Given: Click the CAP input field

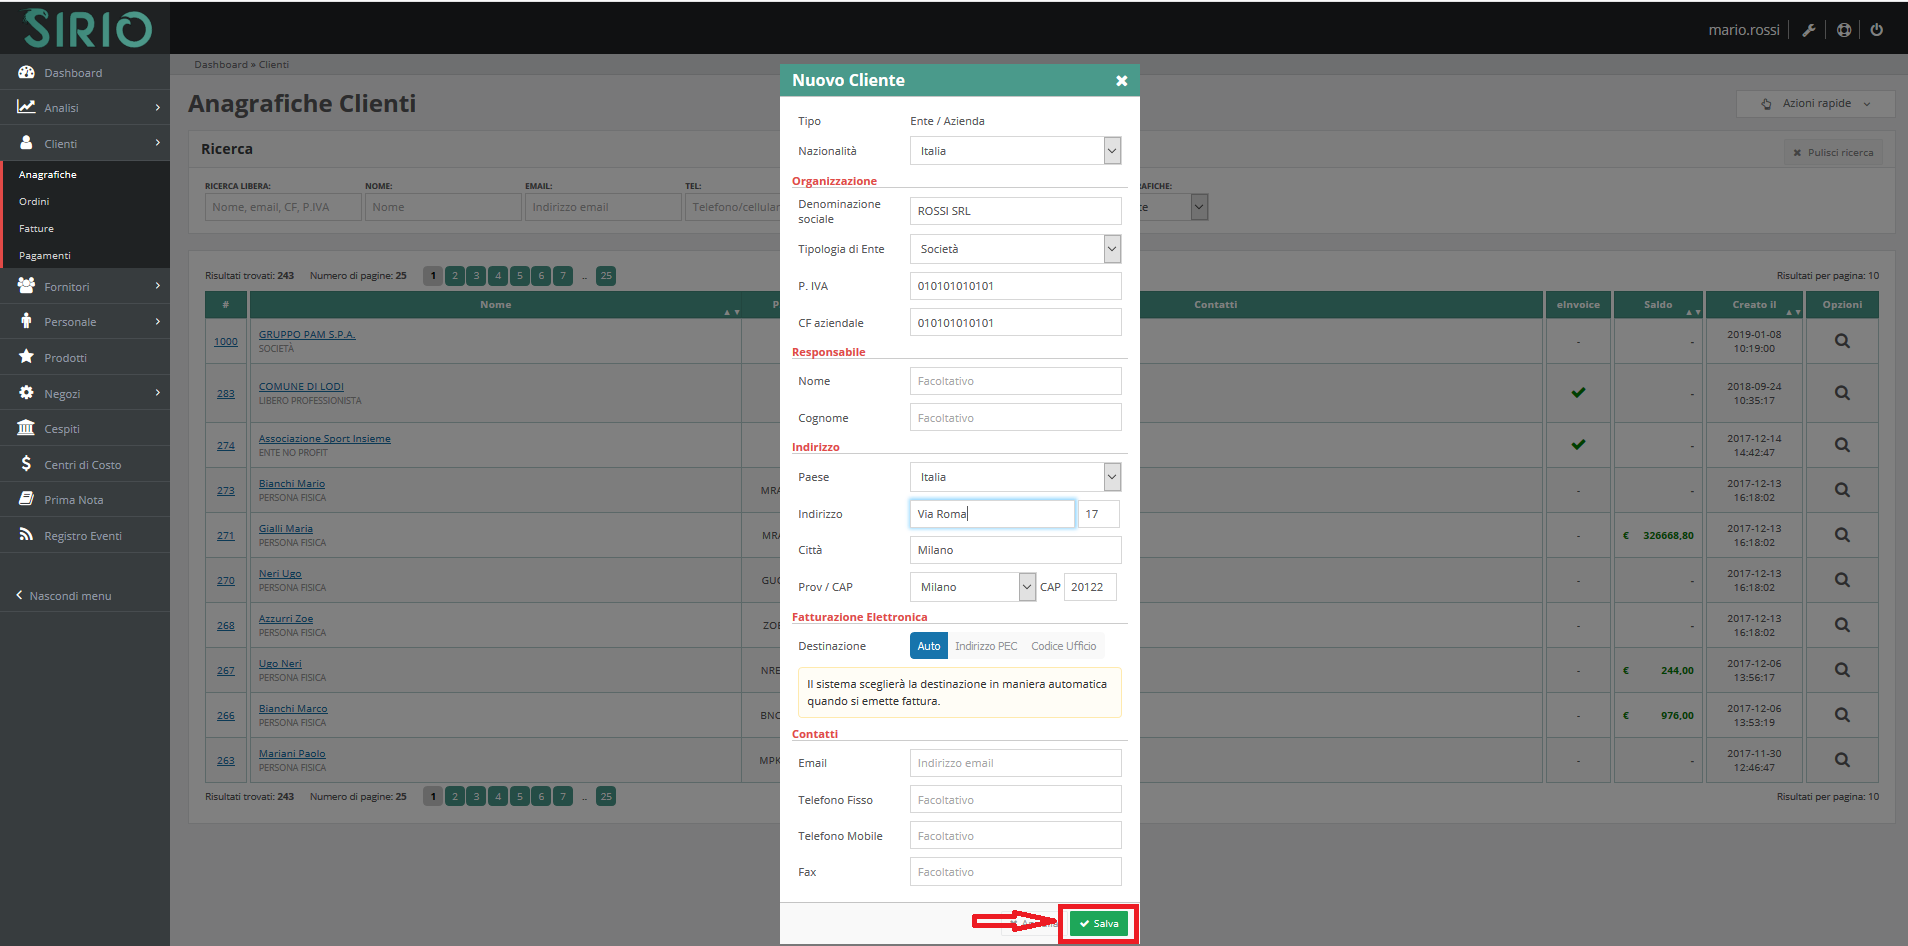Looking at the screenshot, I should tap(1089, 587).
